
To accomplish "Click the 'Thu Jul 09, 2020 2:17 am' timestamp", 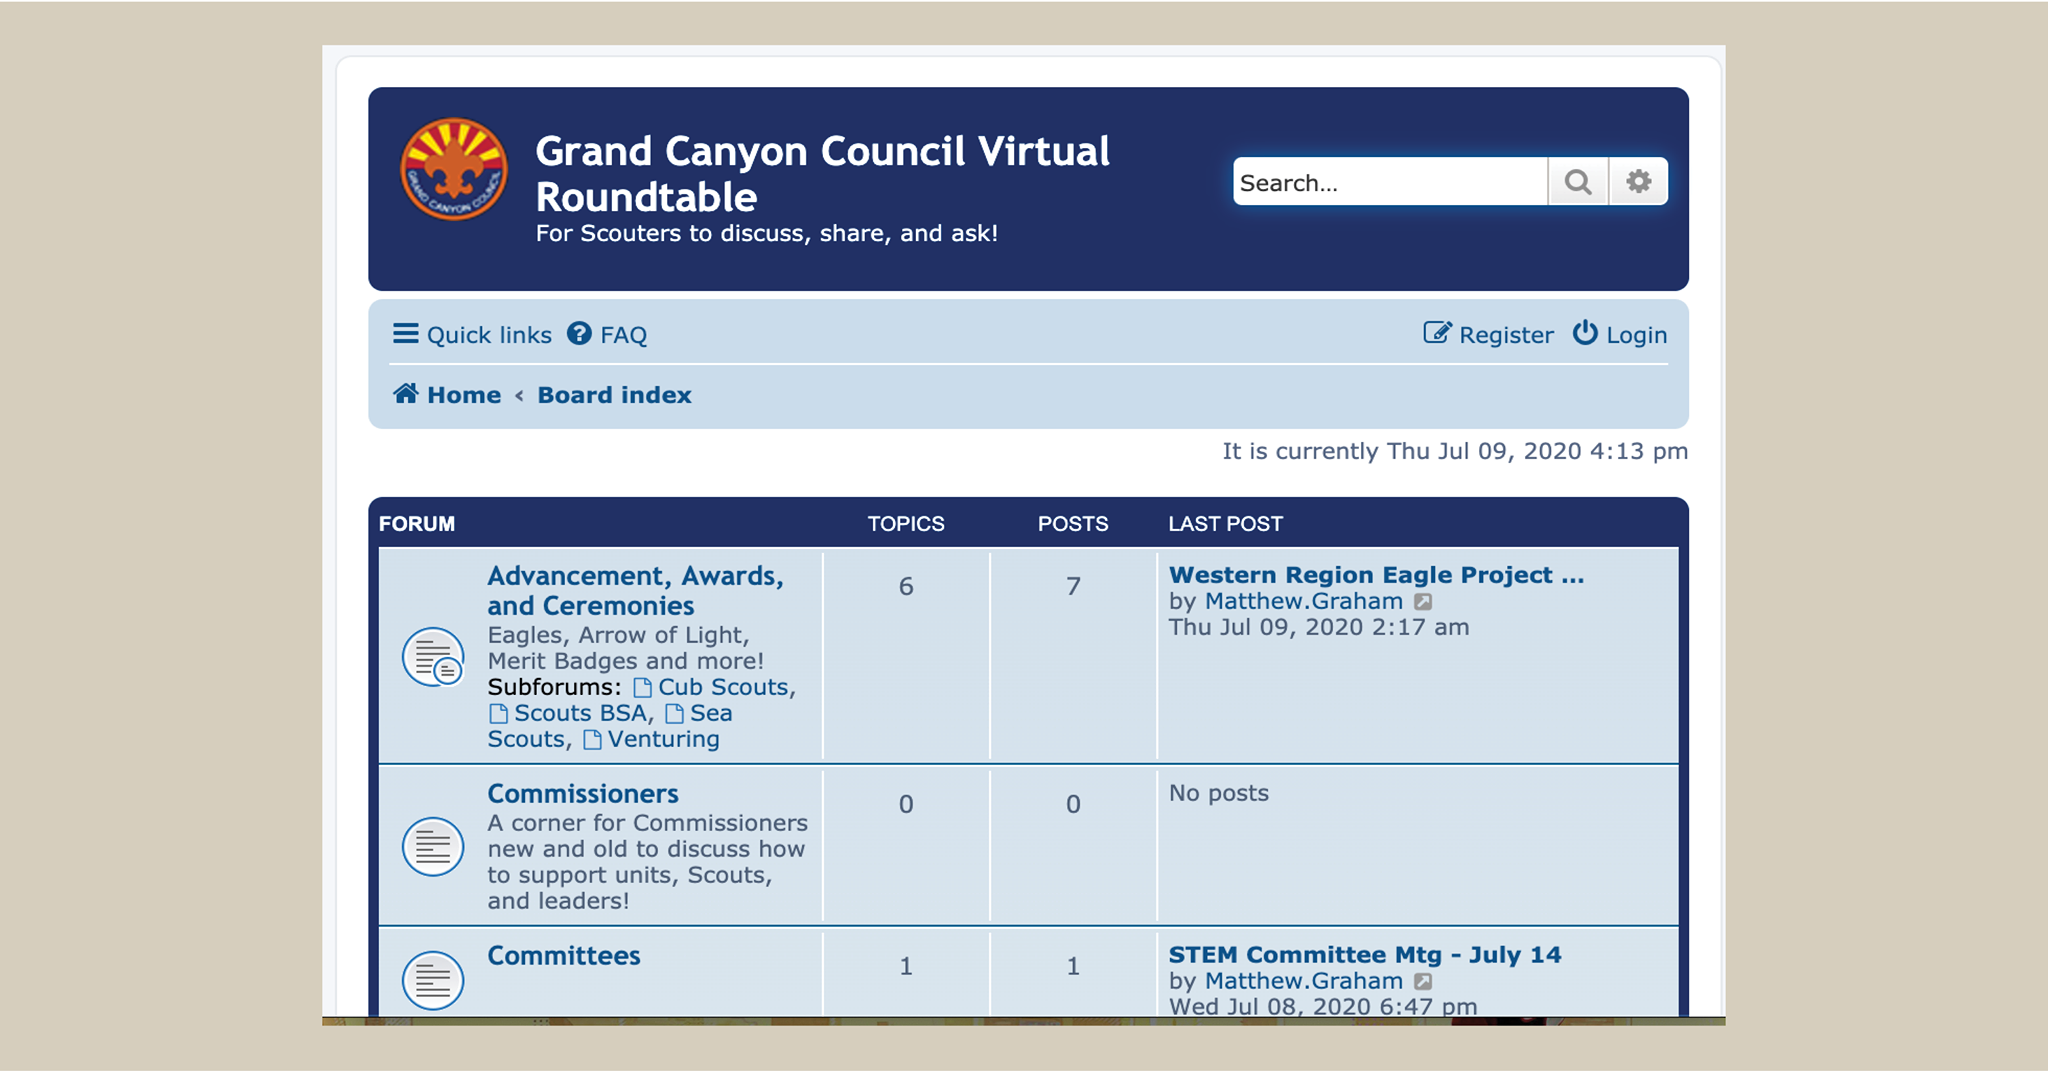I will (x=1319, y=628).
